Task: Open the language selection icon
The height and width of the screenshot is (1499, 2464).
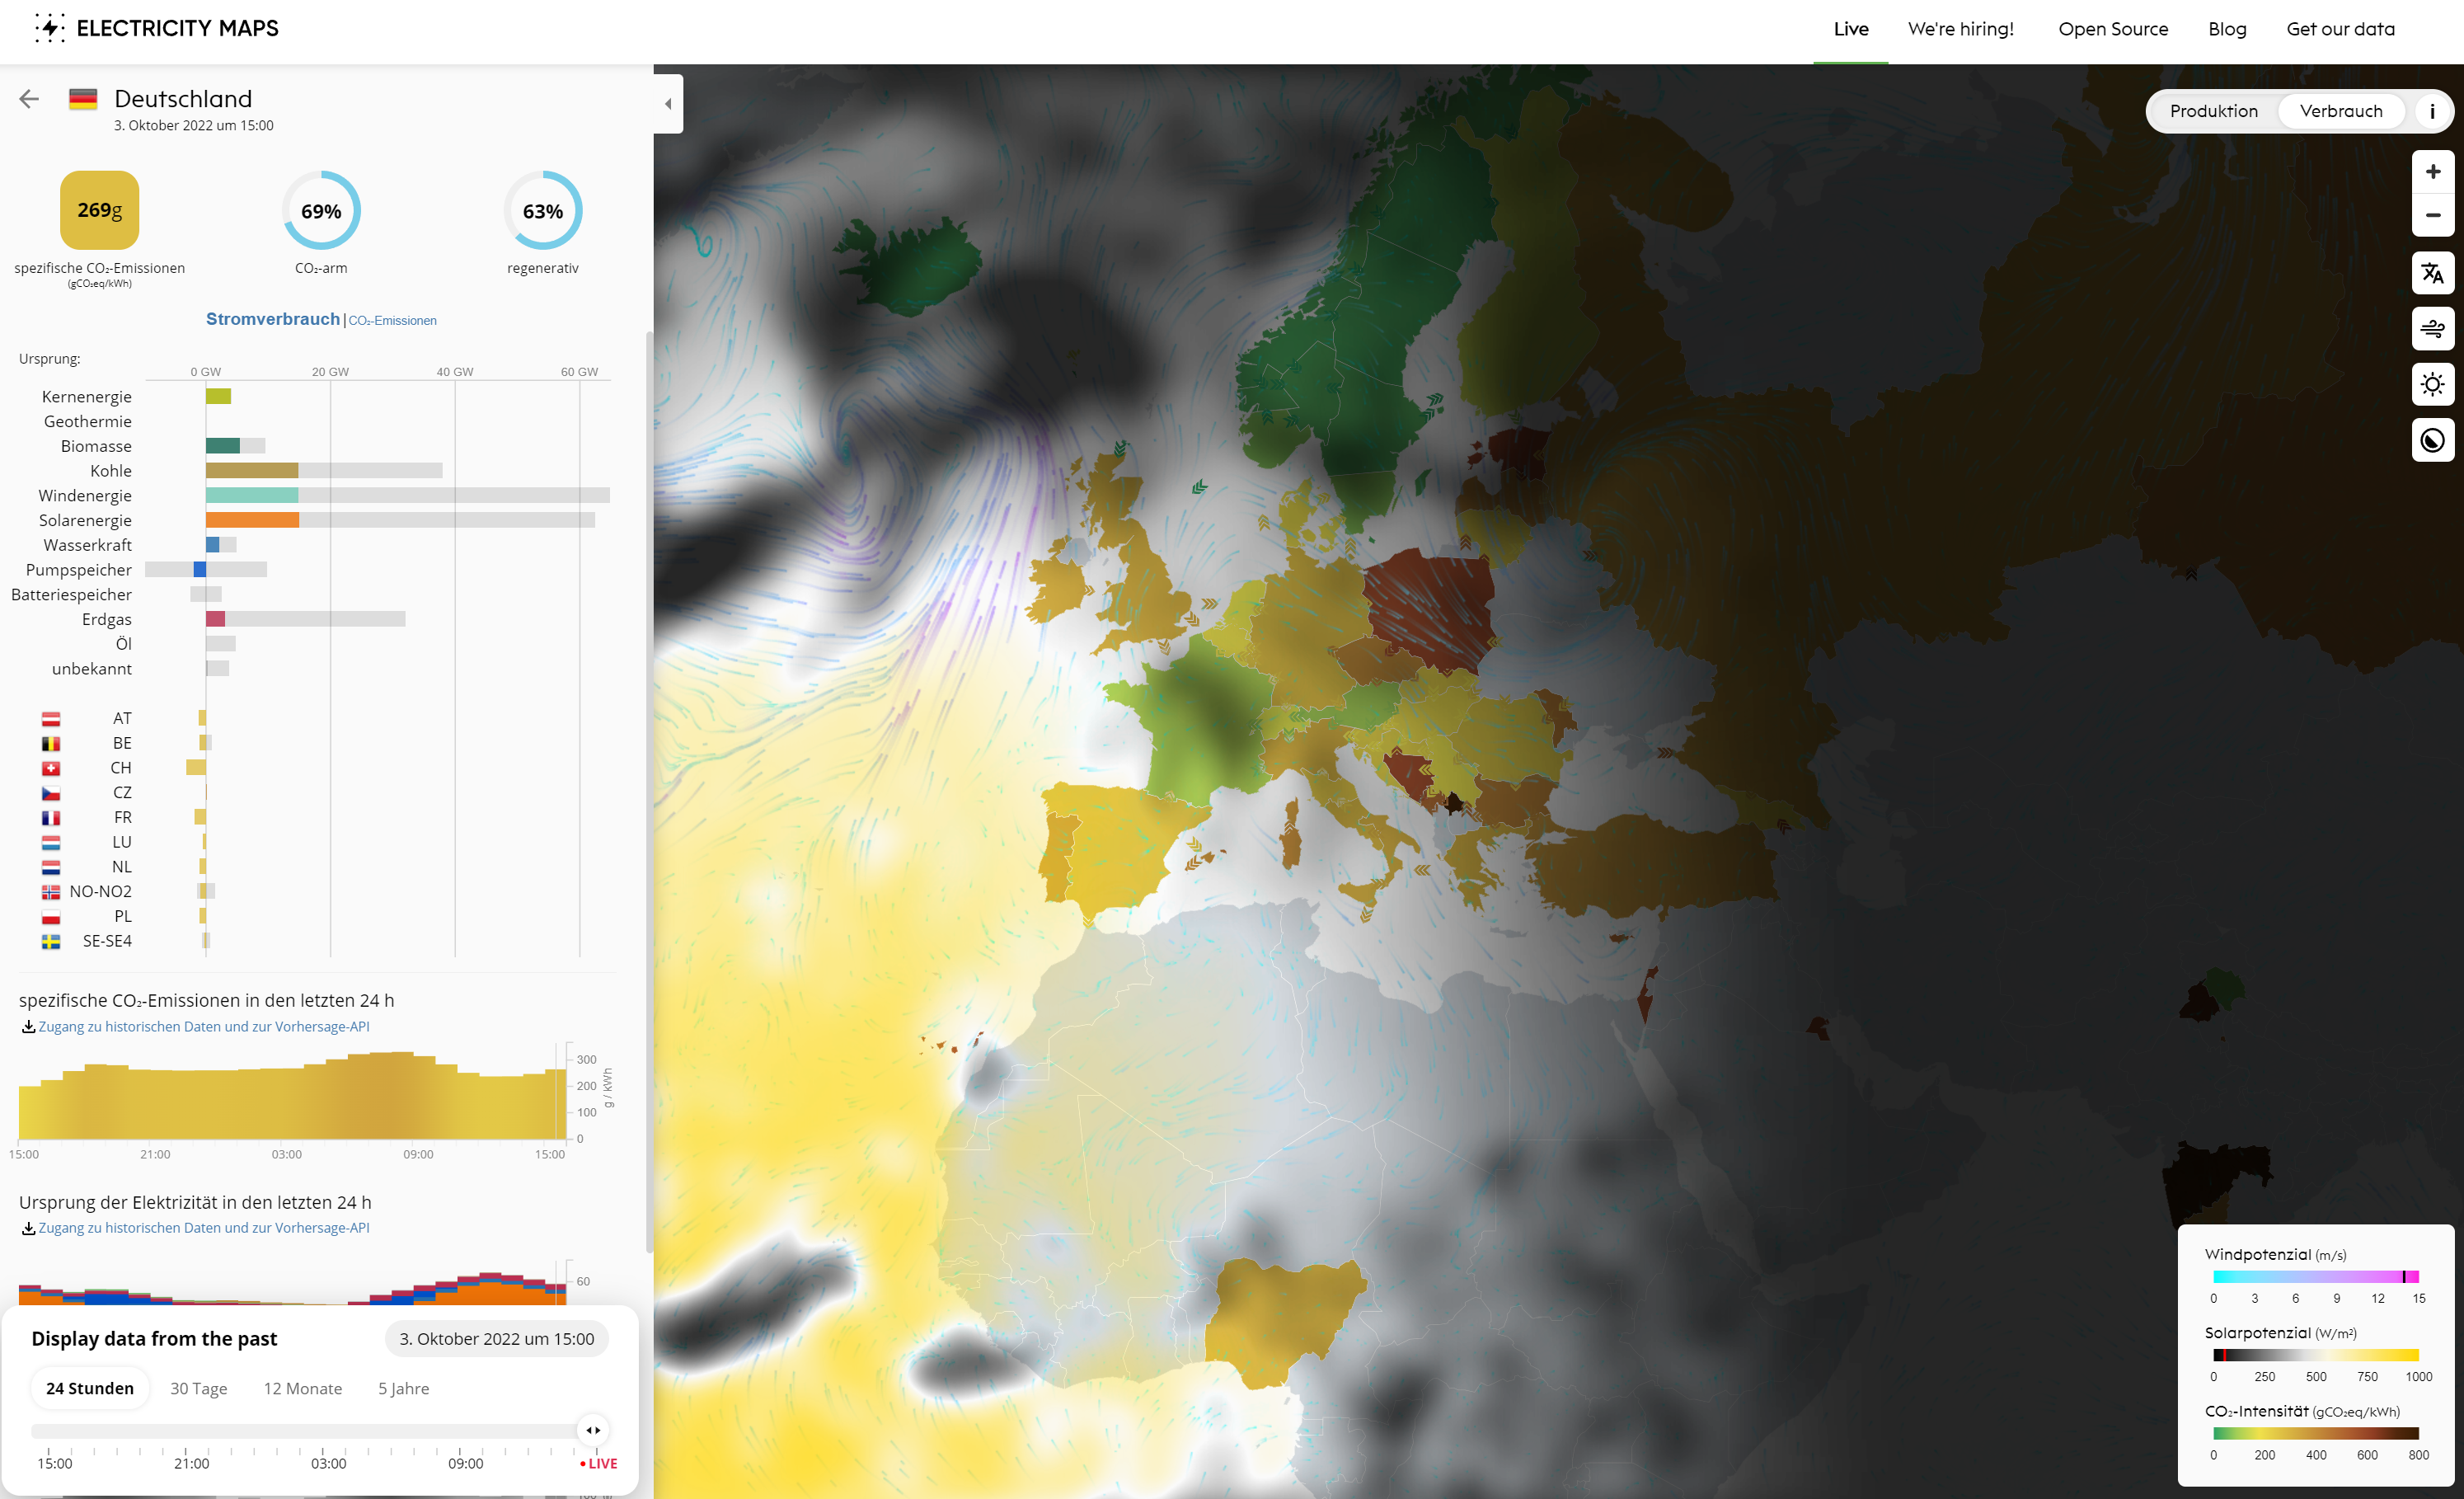Action: pos(2432,273)
